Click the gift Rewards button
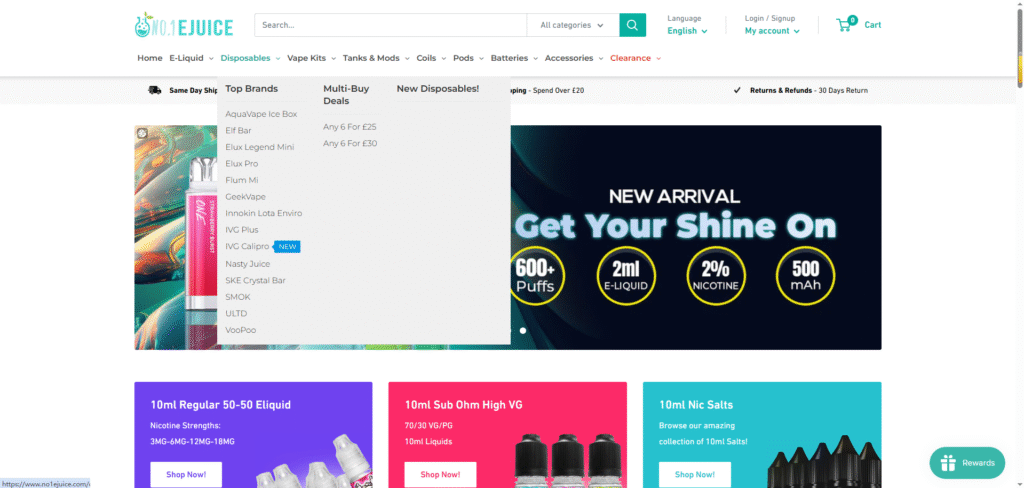Screen dimensions: 1024x488 (967, 463)
